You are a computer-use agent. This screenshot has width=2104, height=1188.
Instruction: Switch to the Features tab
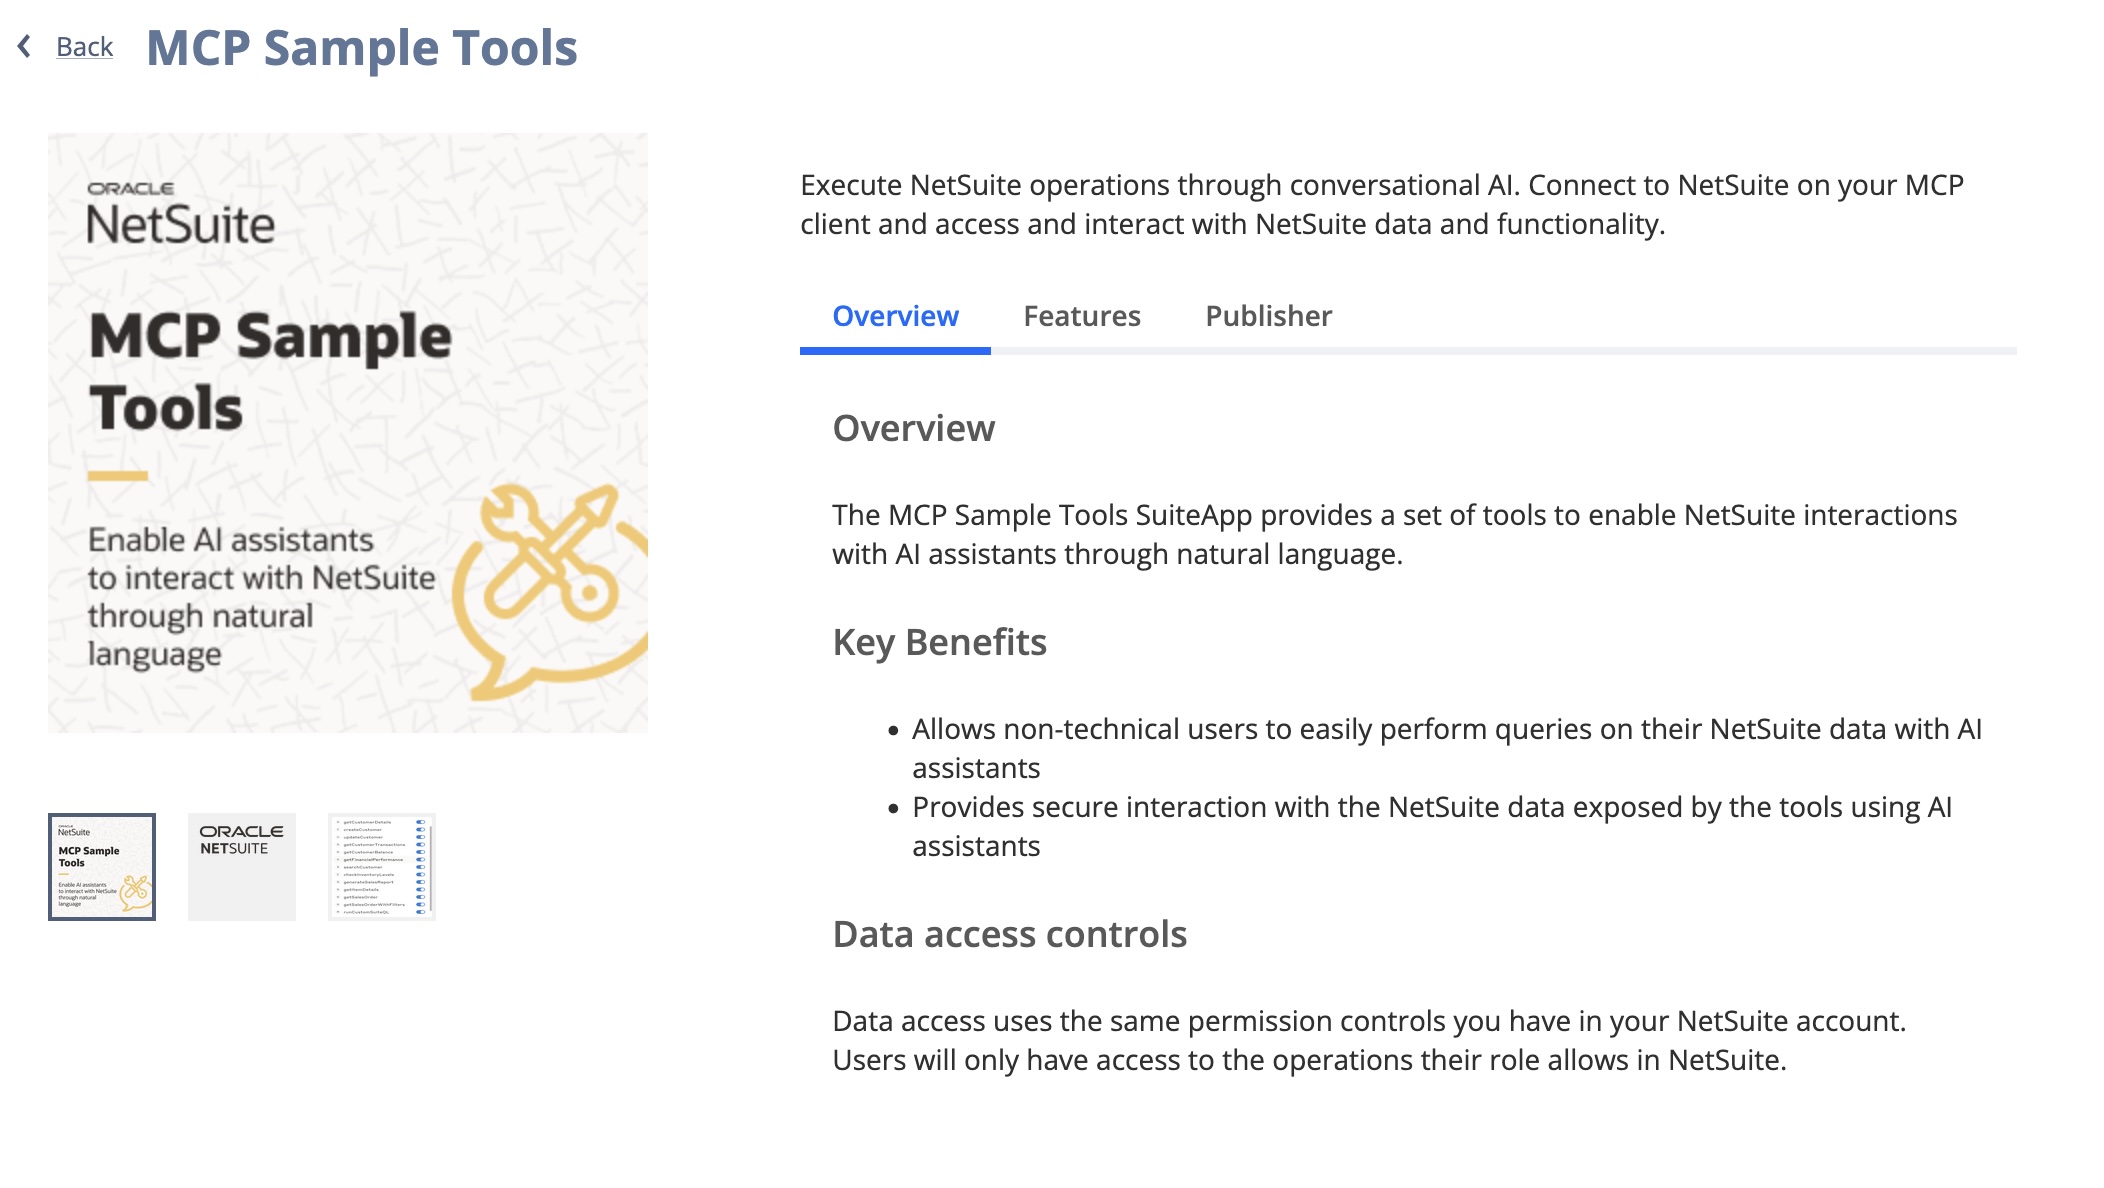(1081, 316)
